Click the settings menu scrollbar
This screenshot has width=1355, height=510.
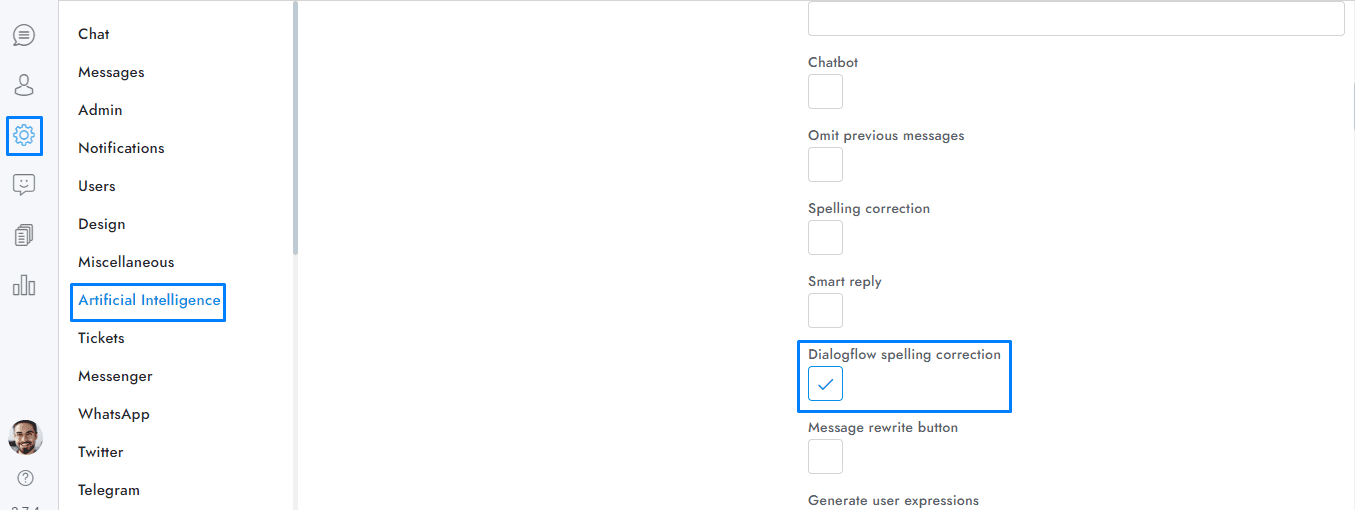tap(295, 130)
